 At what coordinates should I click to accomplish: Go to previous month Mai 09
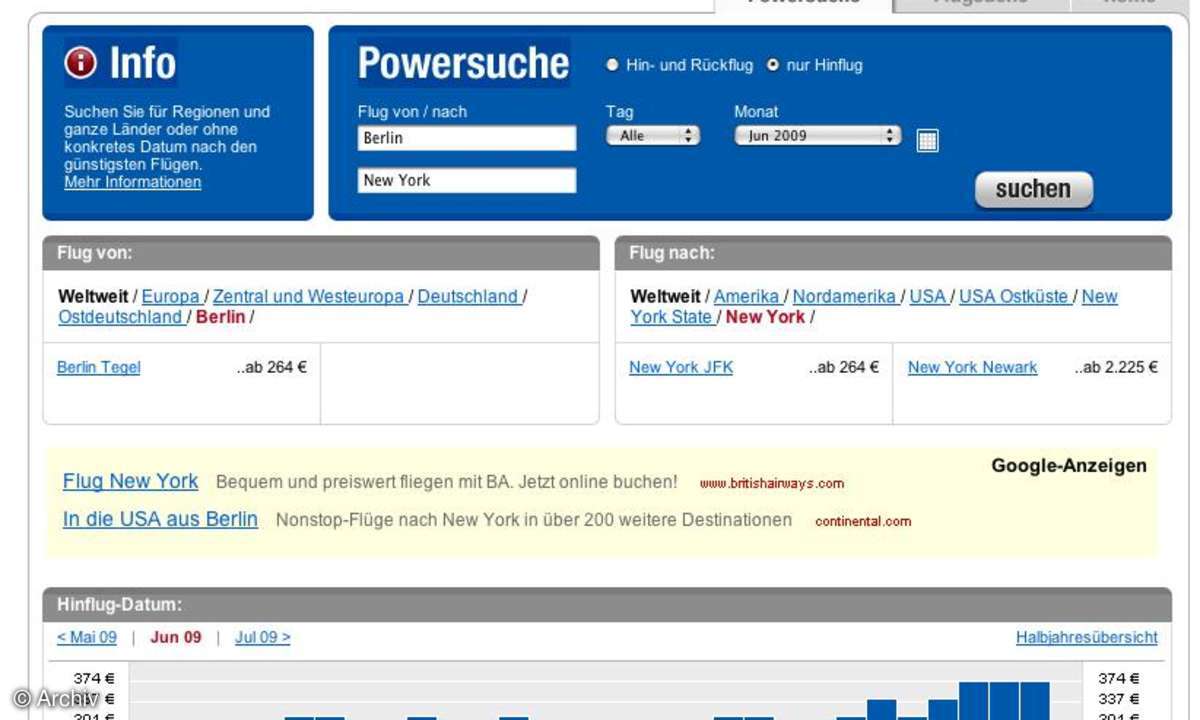click(x=87, y=637)
